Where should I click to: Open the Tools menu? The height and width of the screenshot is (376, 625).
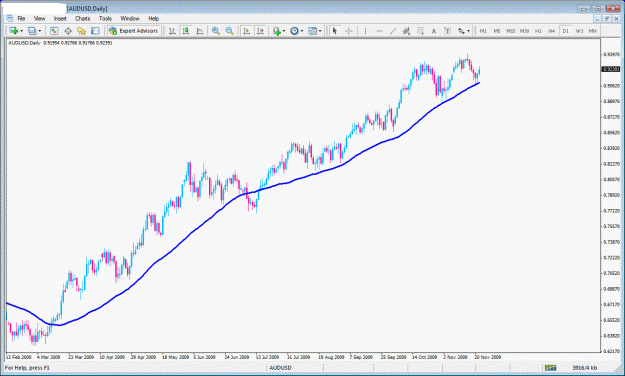(105, 18)
